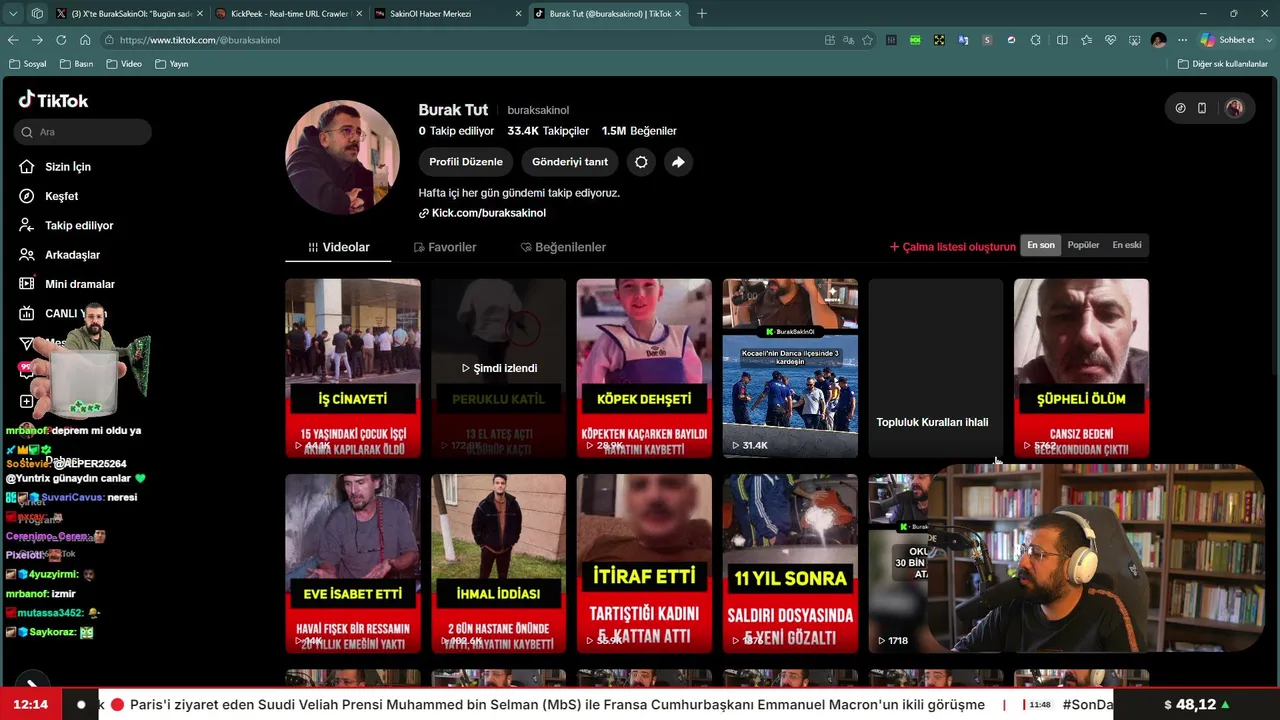
Task: Open the İŞ CİNAYETİ video
Action: [353, 368]
